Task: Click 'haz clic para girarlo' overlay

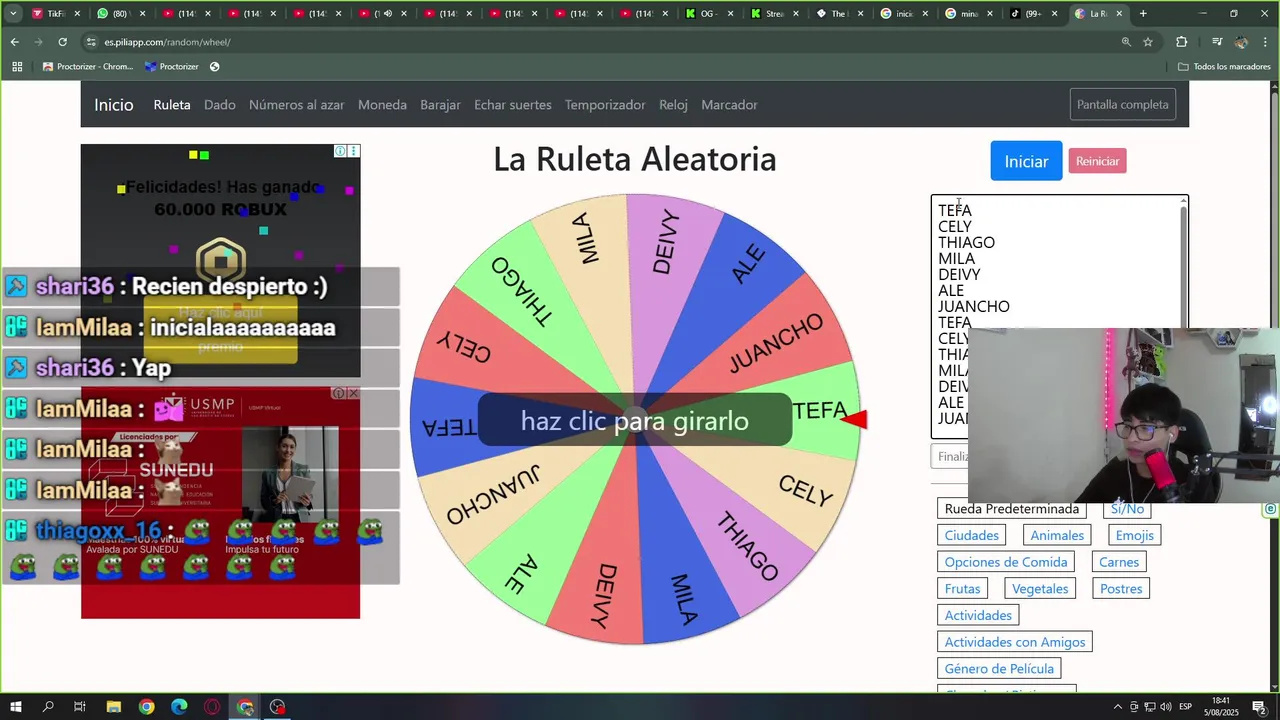Action: [x=635, y=420]
